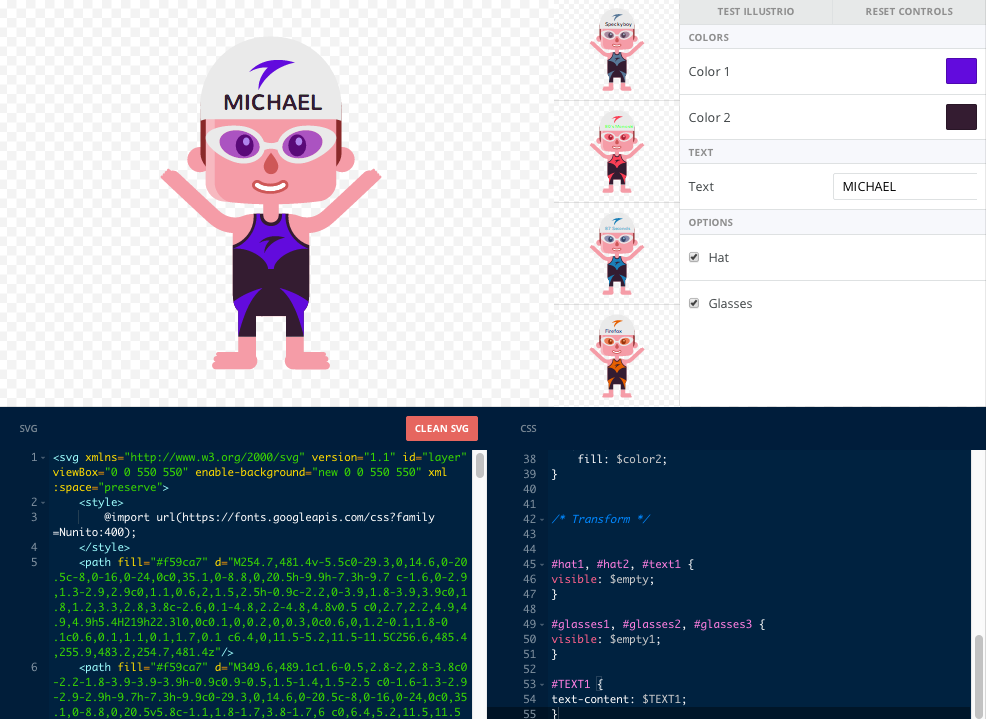The image size is (986, 719).
Task: Fold the #glasses1 rule at line 49
Action: 542,625
